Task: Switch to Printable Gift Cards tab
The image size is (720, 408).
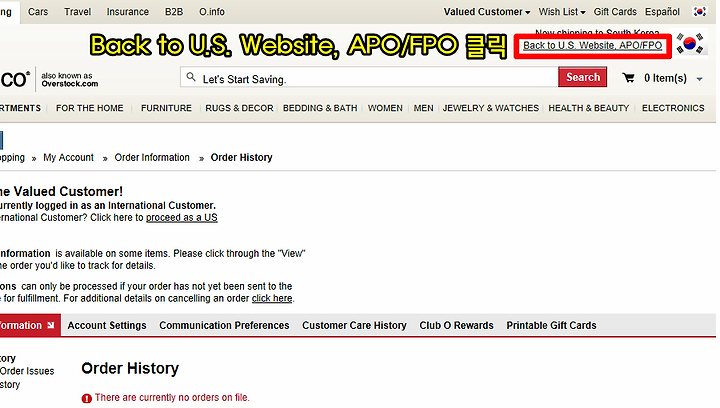Action: click(x=551, y=325)
